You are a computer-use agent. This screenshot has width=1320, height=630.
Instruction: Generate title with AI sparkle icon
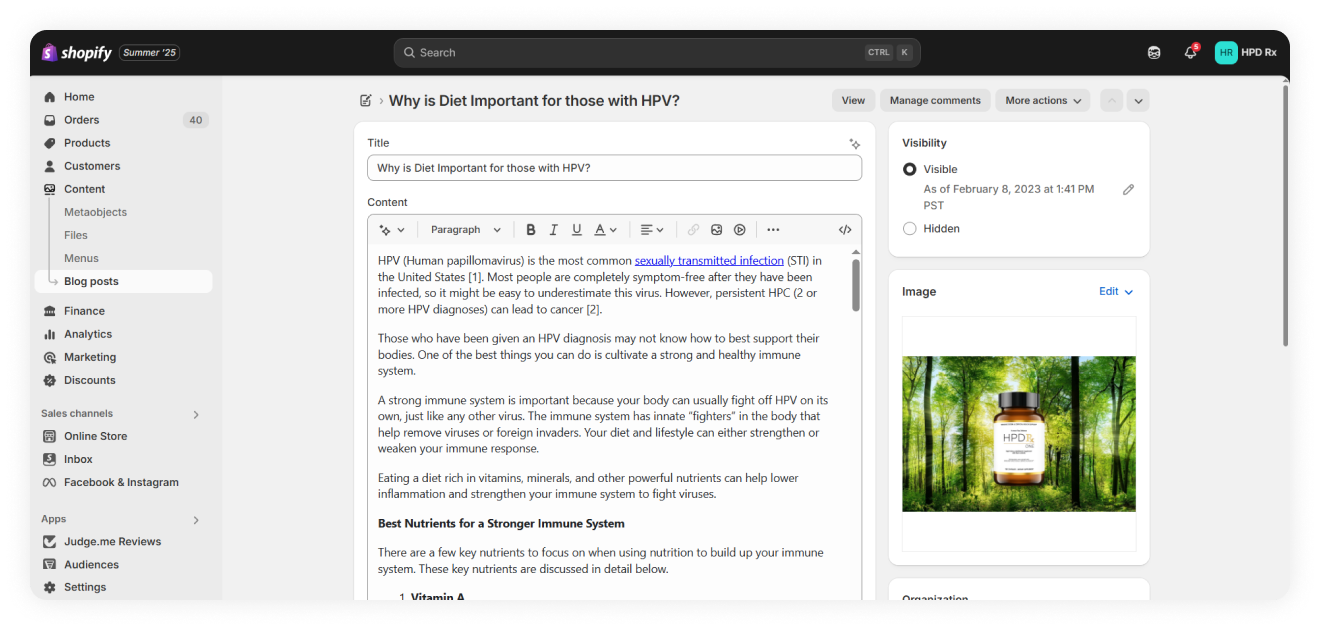pyautogui.click(x=854, y=144)
